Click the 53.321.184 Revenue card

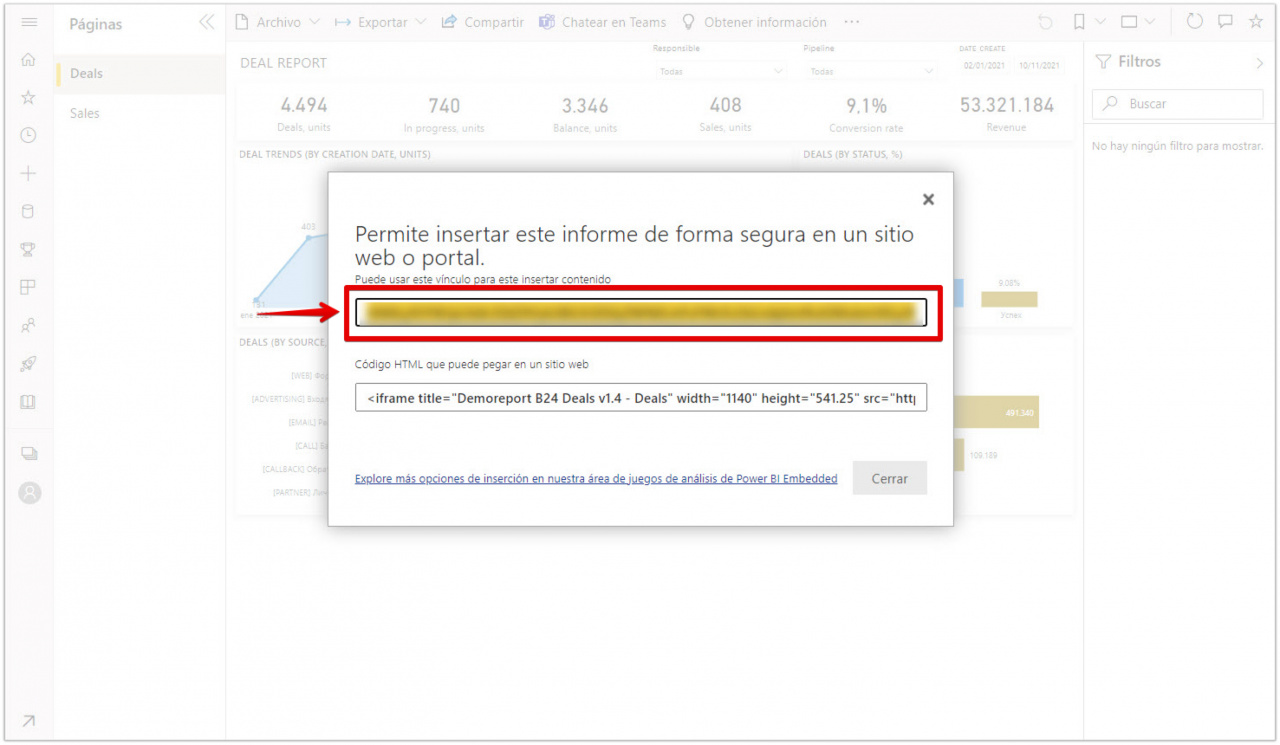(x=1006, y=114)
